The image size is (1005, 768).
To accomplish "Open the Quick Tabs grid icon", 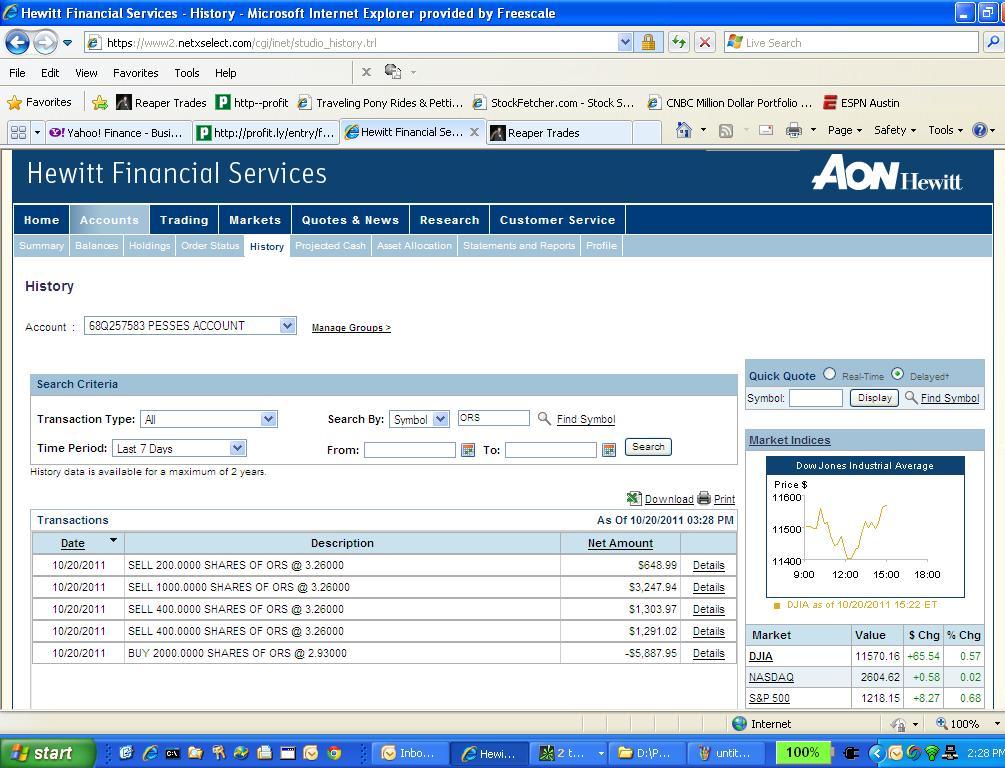I will click(19, 133).
